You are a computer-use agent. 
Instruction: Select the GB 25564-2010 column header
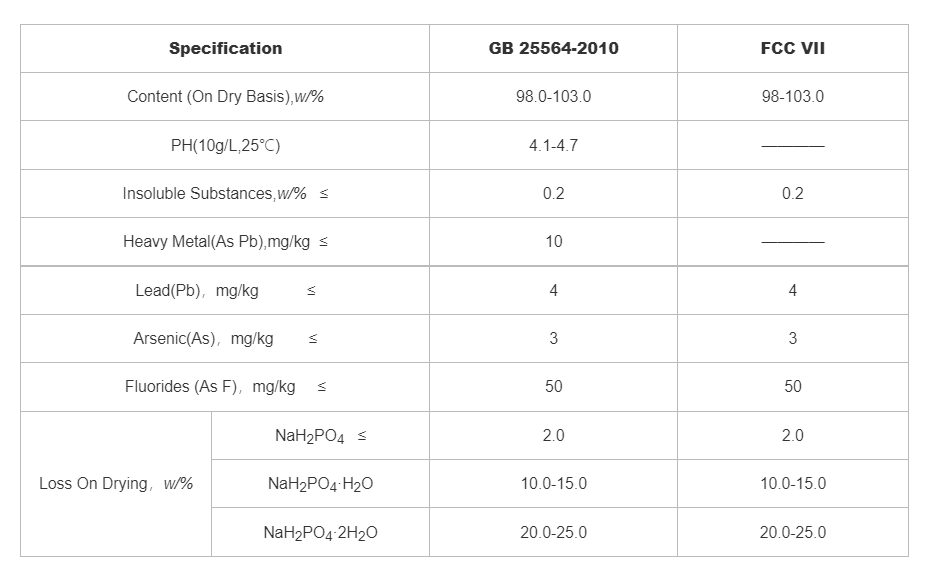click(553, 48)
